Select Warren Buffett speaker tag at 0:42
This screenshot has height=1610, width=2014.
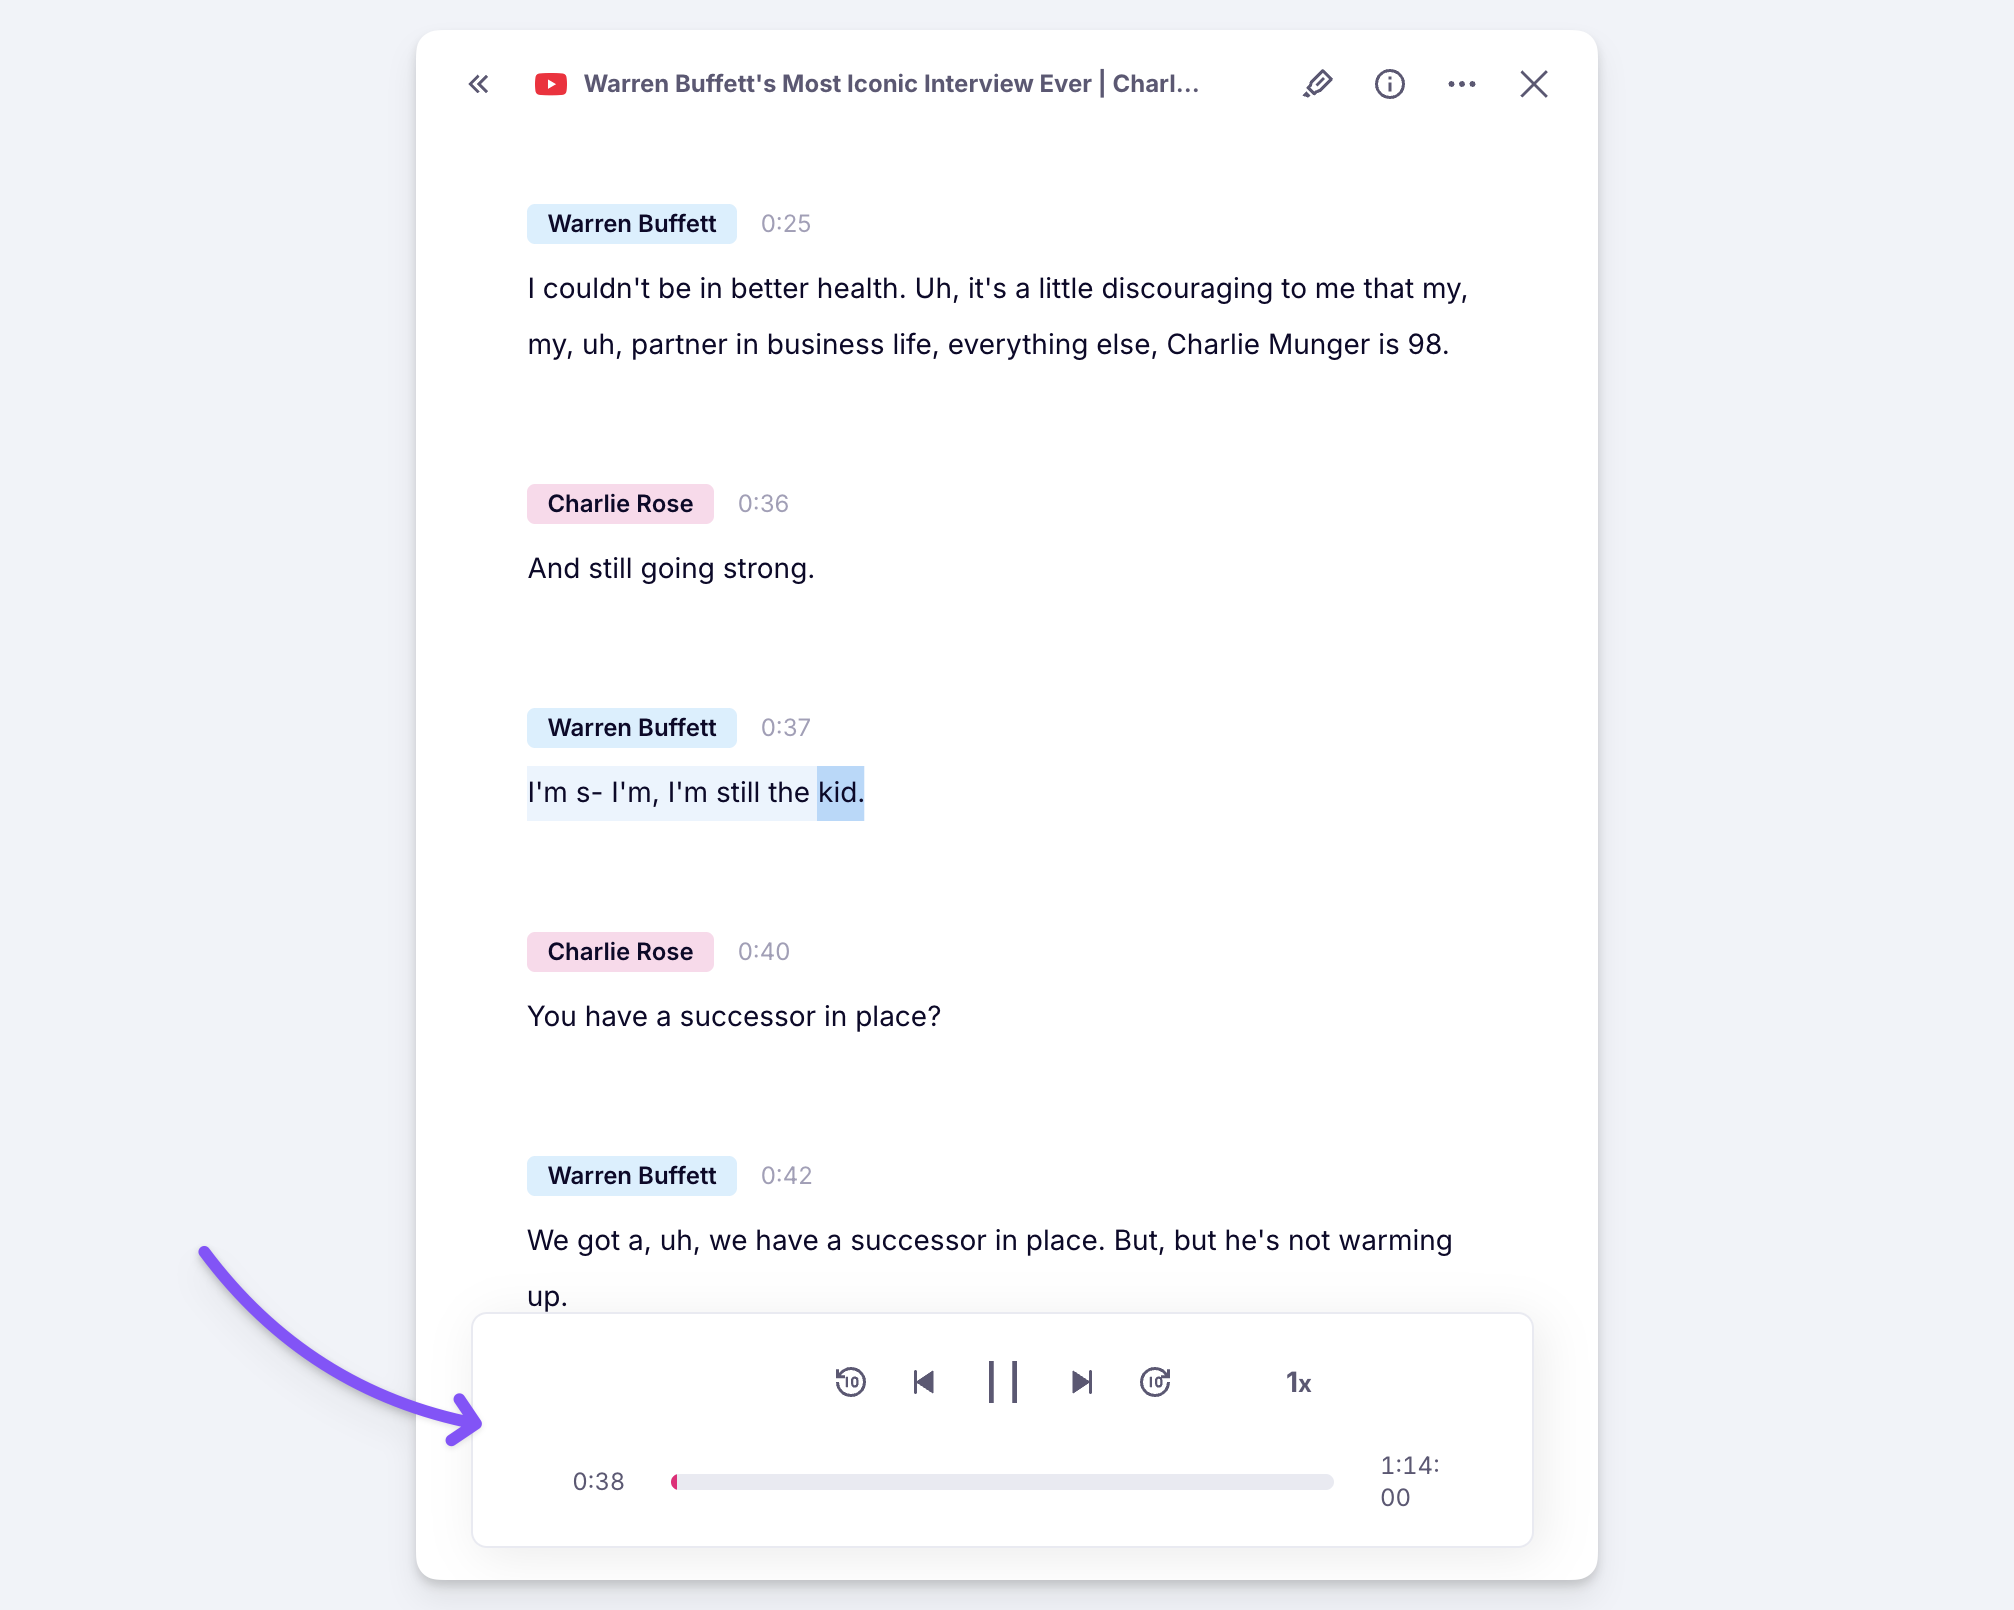coord(631,1176)
